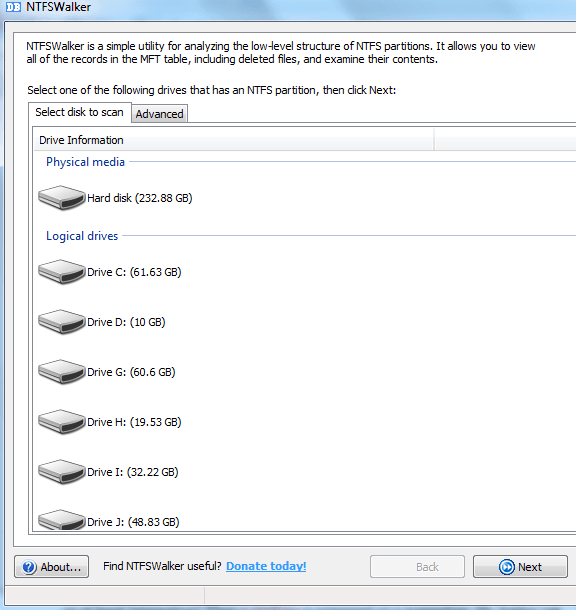The height and width of the screenshot is (610, 576).
Task: Open the Select disk to scan tab
Action: click(79, 112)
